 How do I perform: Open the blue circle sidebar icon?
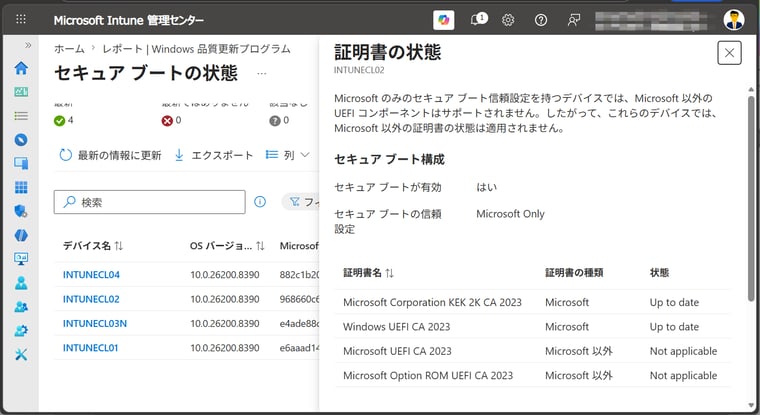point(21,140)
